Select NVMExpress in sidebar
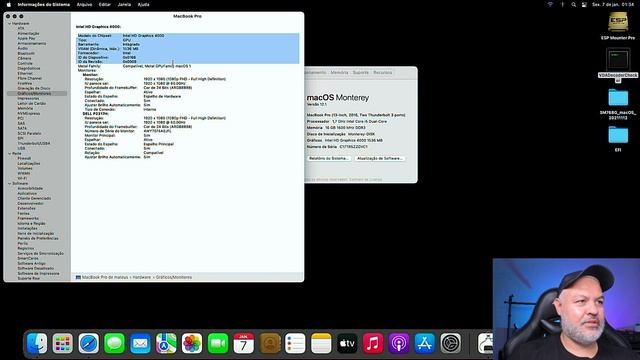 pyautogui.click(x=29, y=113)
